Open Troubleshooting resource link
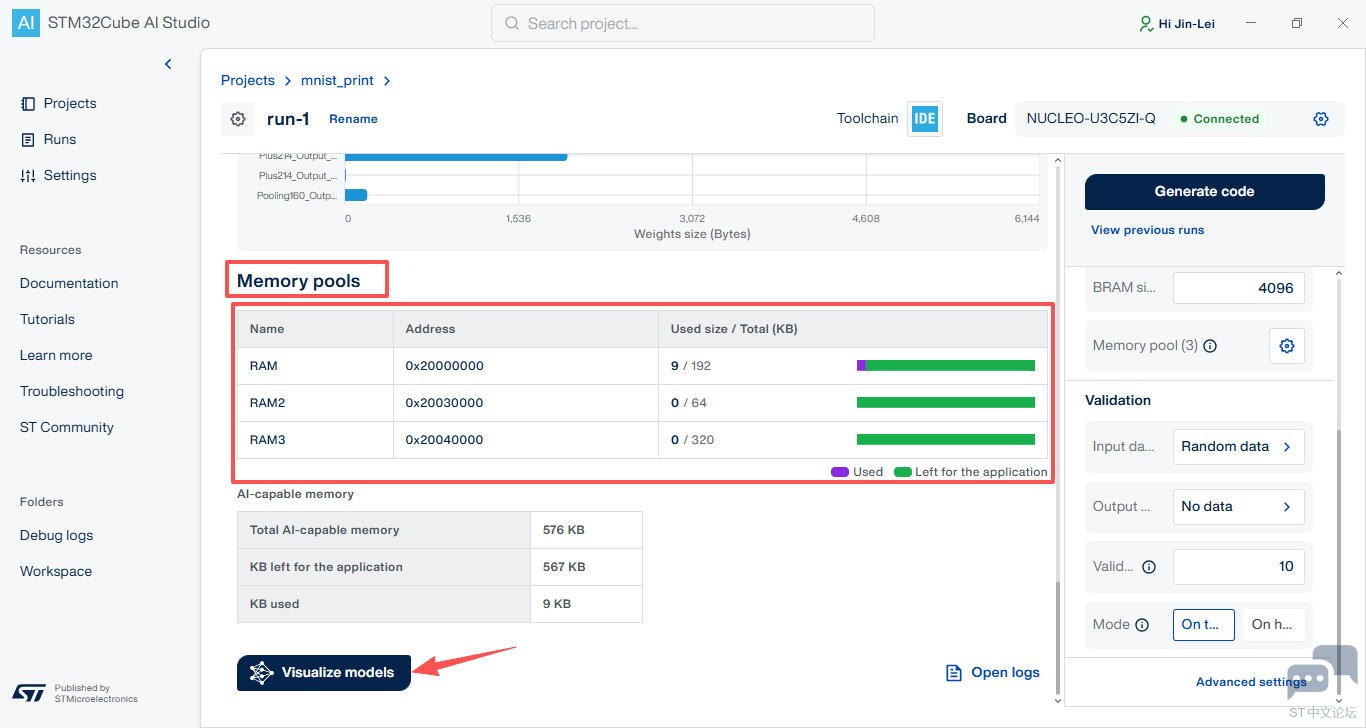Image resolution: width=1366 pixels, height=728 pixels. coord(72,391)
